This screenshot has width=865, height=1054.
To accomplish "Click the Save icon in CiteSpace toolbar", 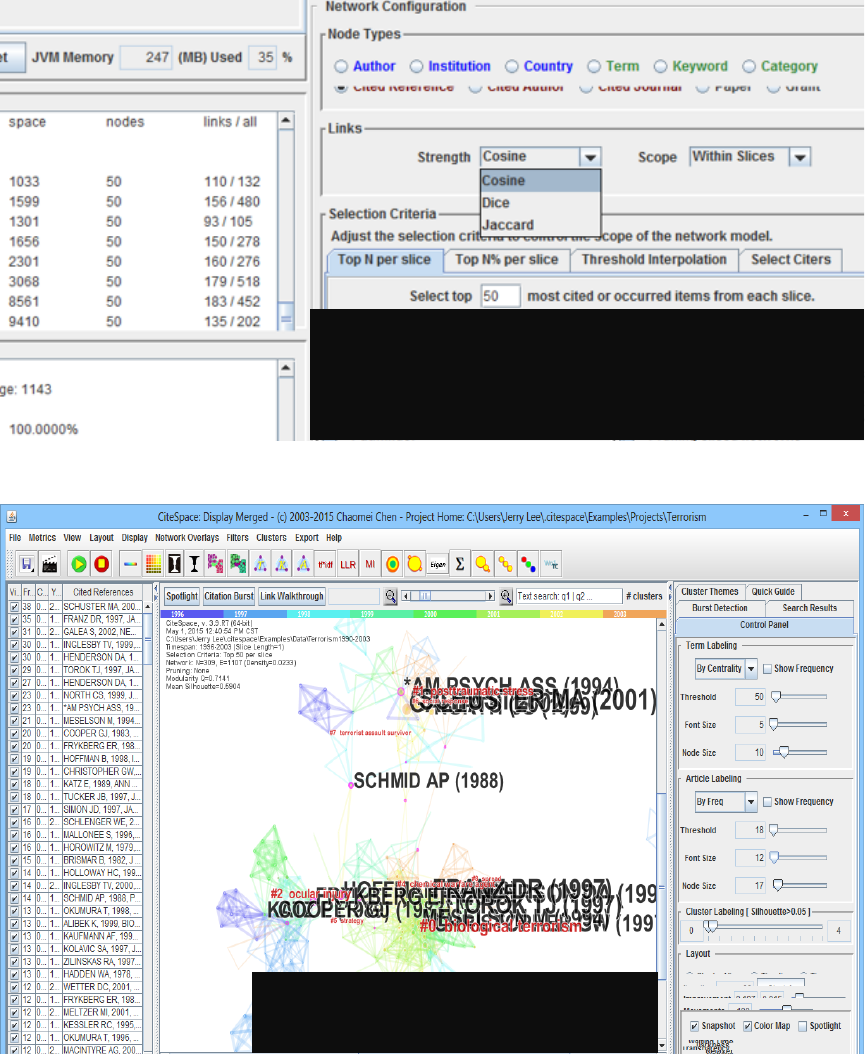I will click(27, 564).
